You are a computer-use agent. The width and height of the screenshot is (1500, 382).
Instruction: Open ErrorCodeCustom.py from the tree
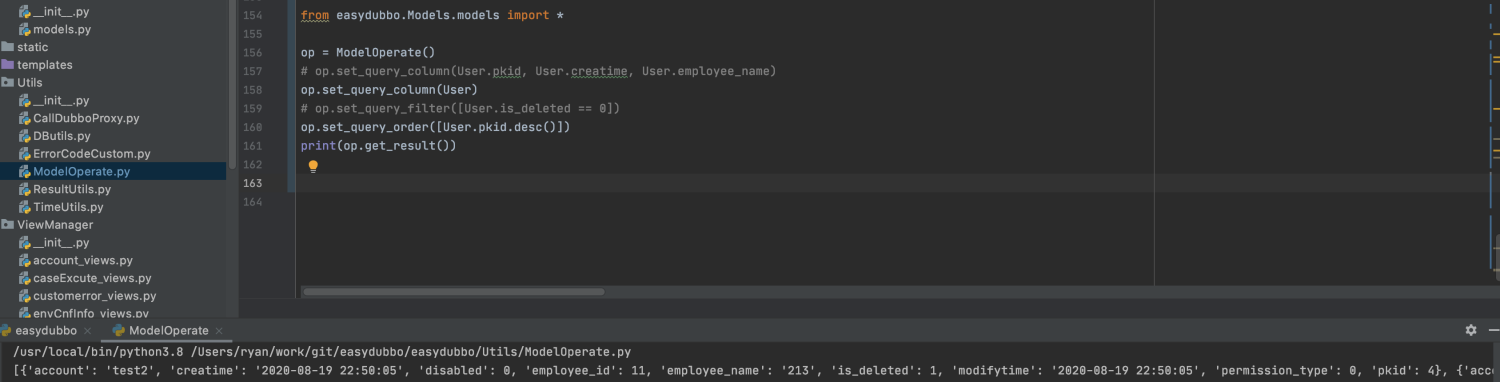[x=91, y=154]
